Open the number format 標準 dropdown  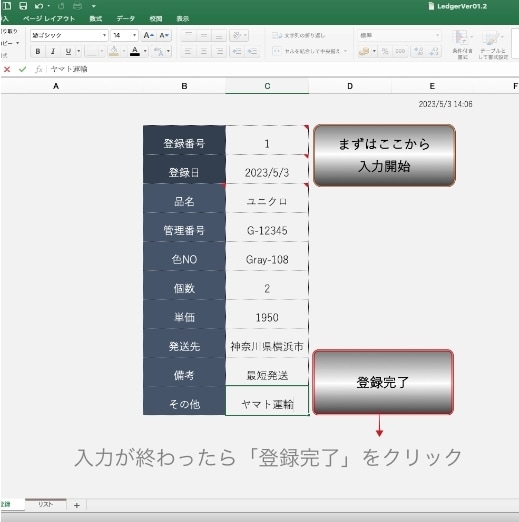tap(399, 35)
